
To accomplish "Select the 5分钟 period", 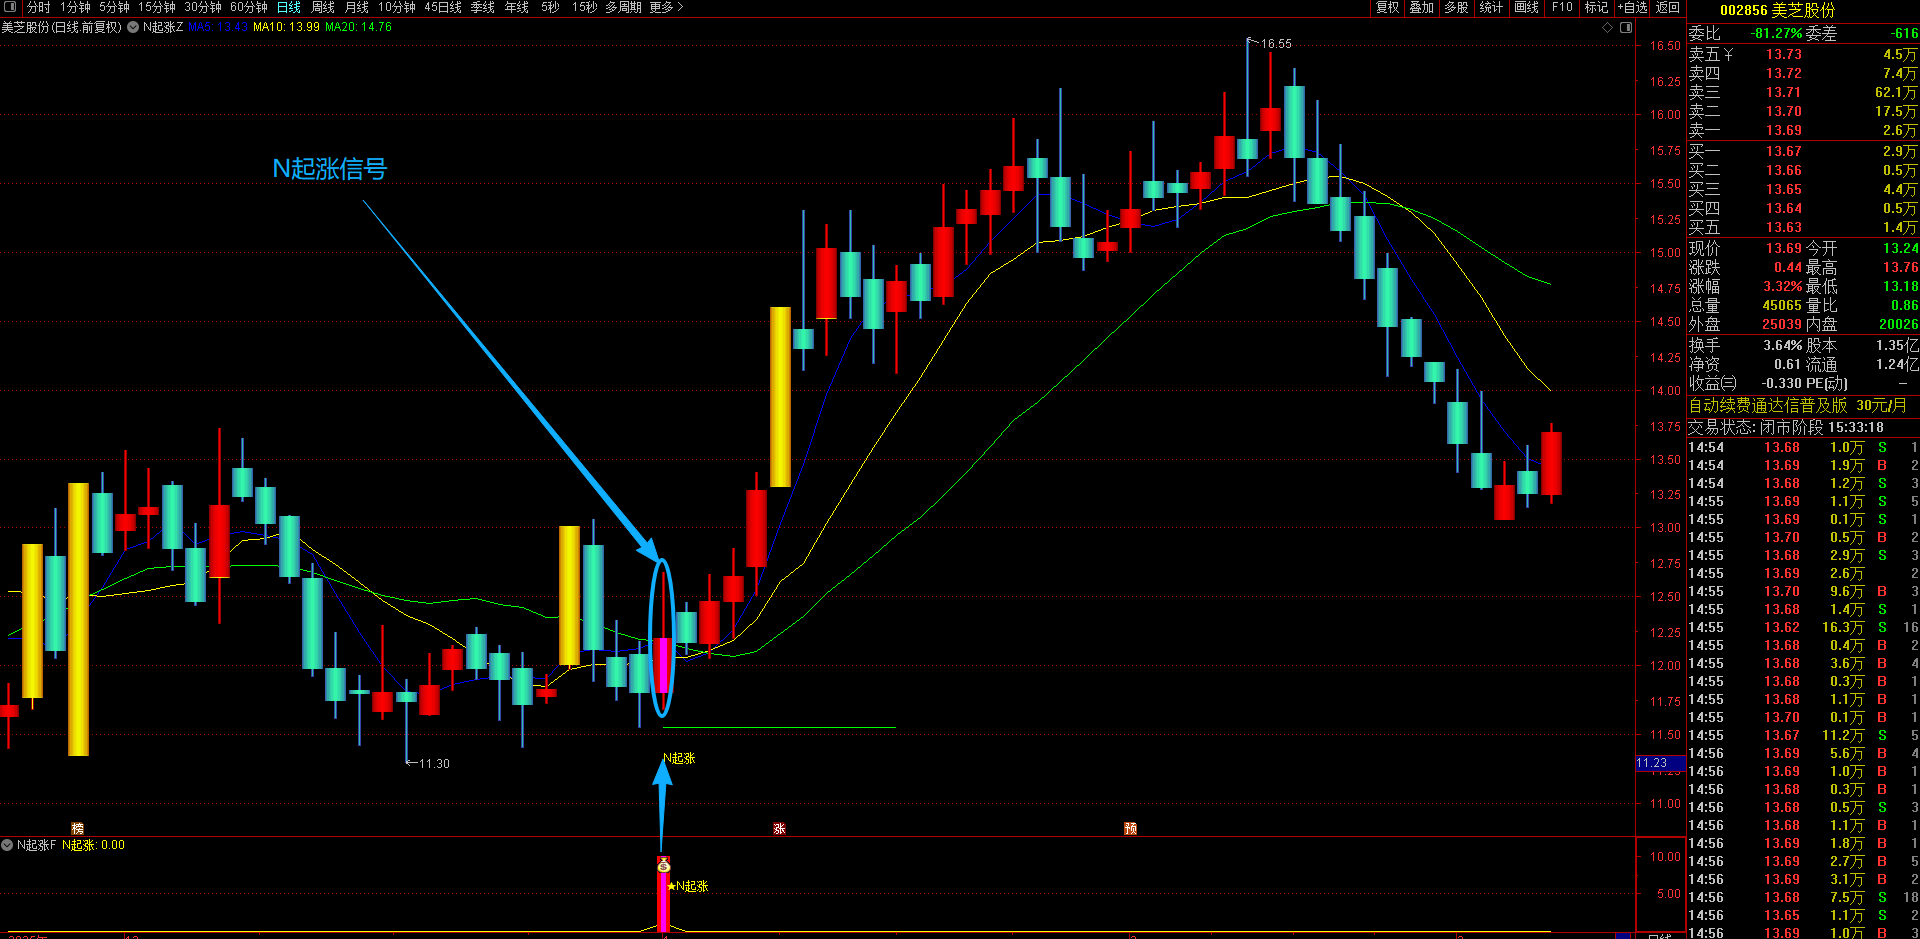I will point(114,7).
